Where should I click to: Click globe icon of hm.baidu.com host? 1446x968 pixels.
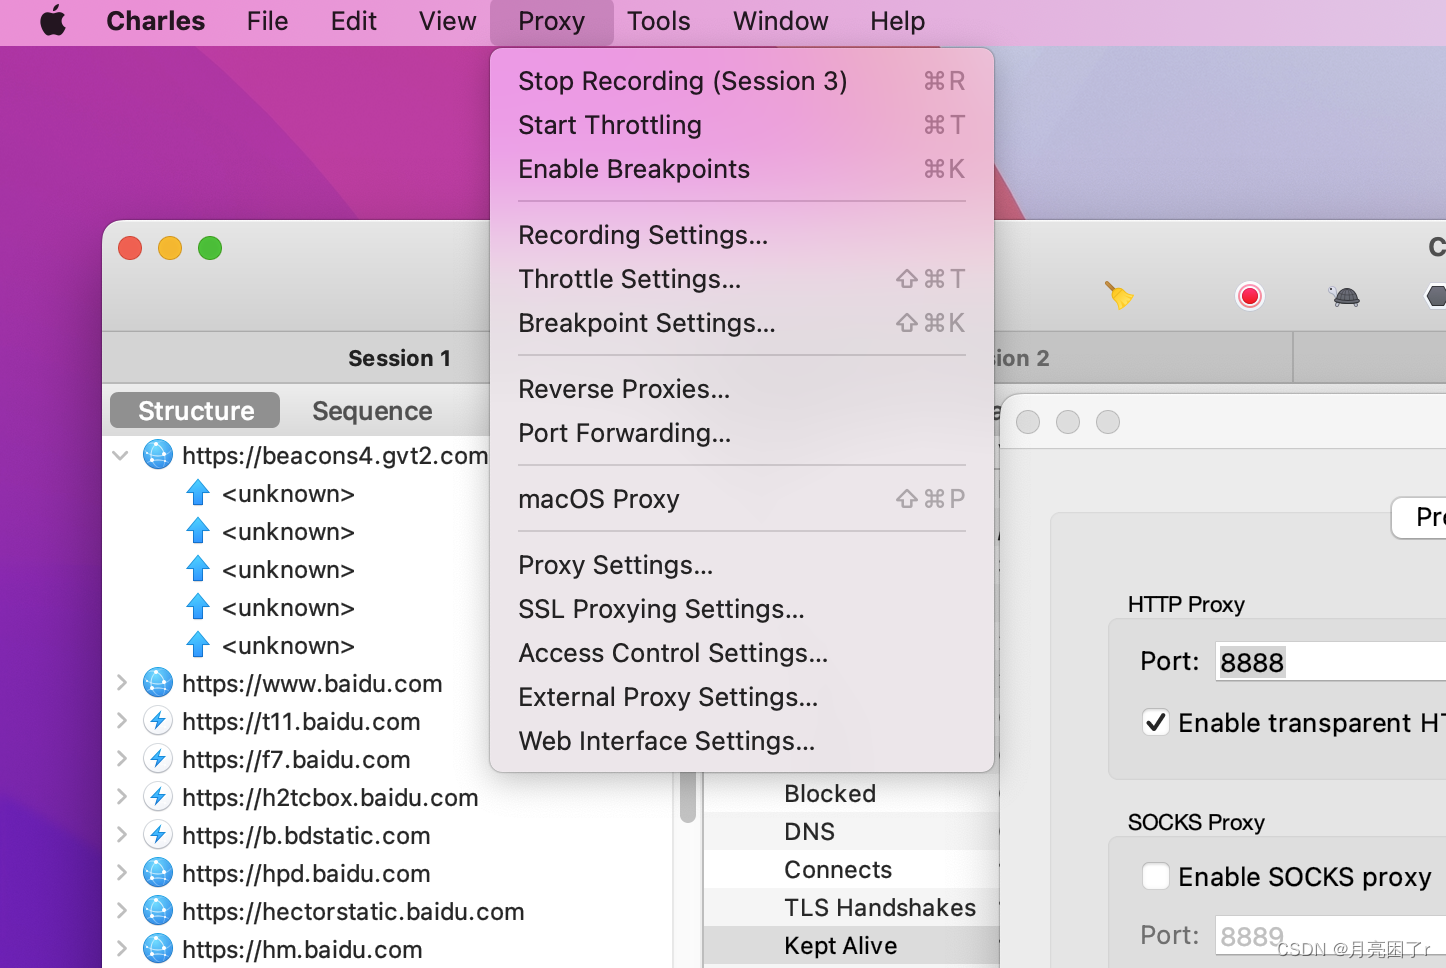coord(158,949)
